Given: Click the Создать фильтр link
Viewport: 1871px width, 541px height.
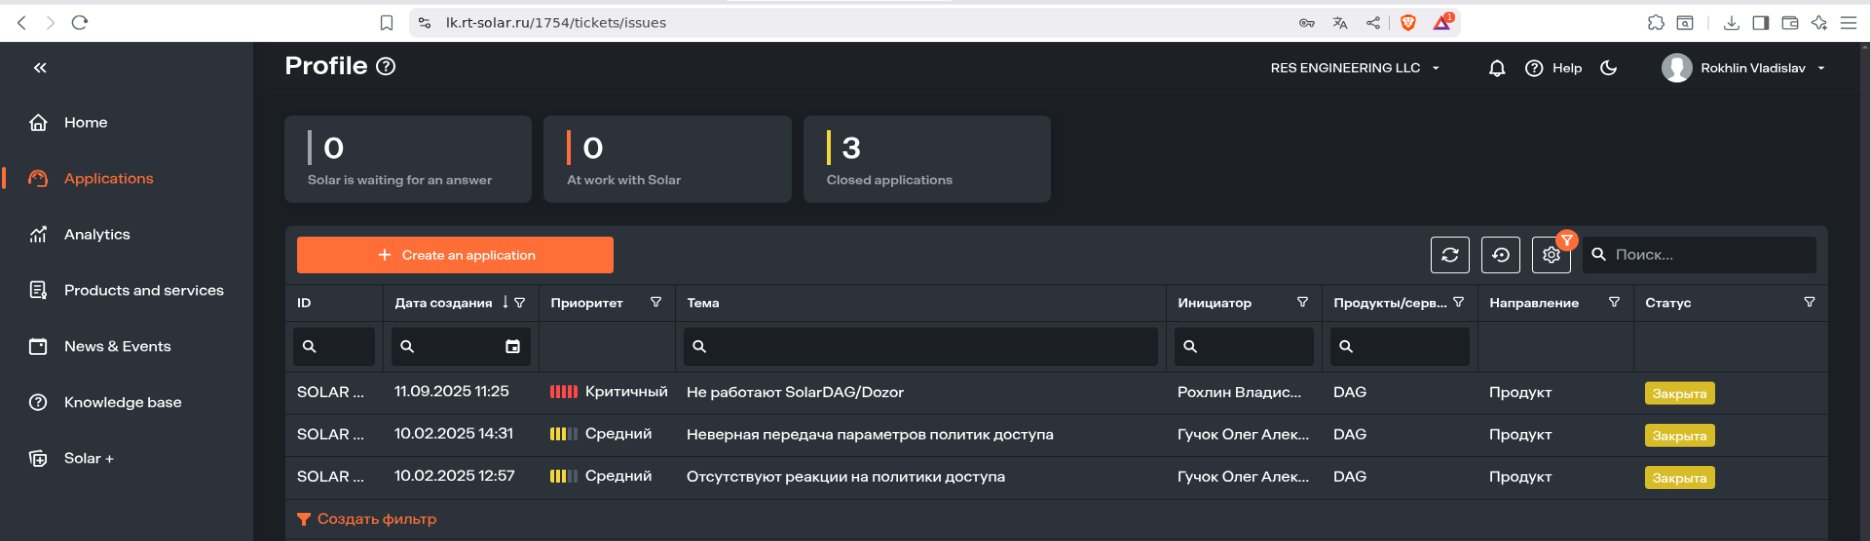Looking at the screenshot, I should tap(375, 519).
